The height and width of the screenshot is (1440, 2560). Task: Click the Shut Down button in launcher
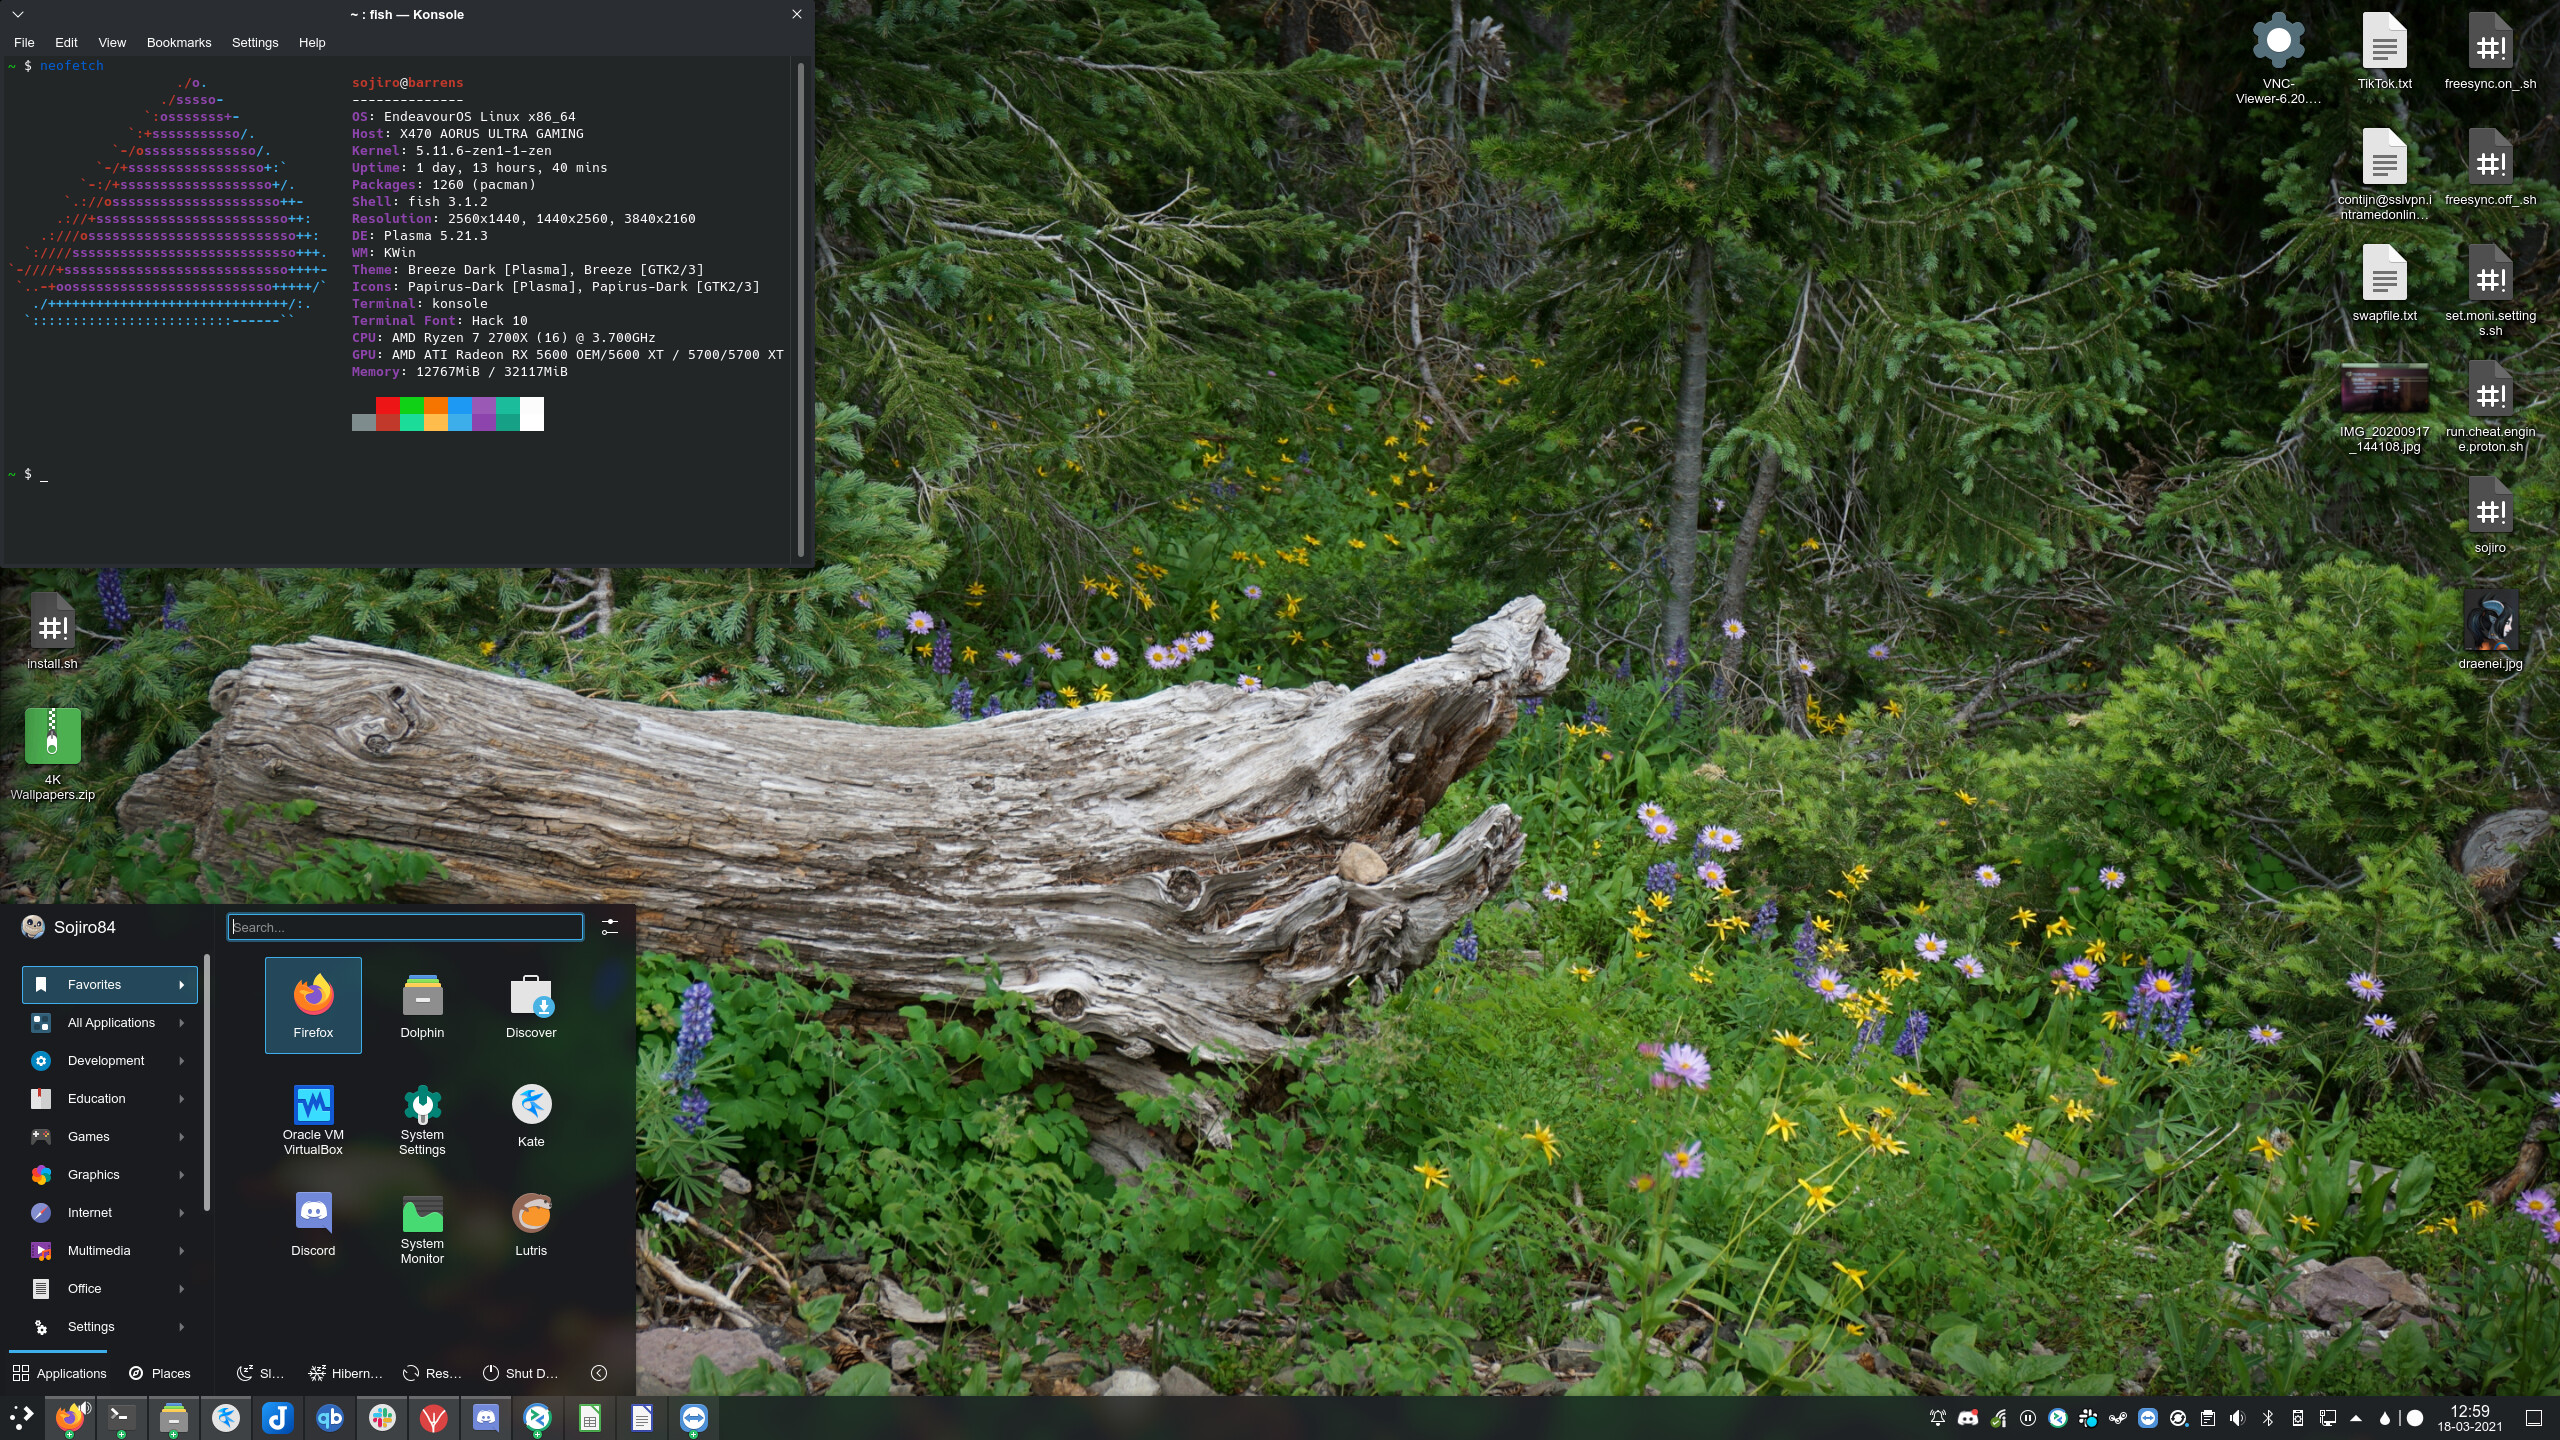click(x=521, y=1373)
